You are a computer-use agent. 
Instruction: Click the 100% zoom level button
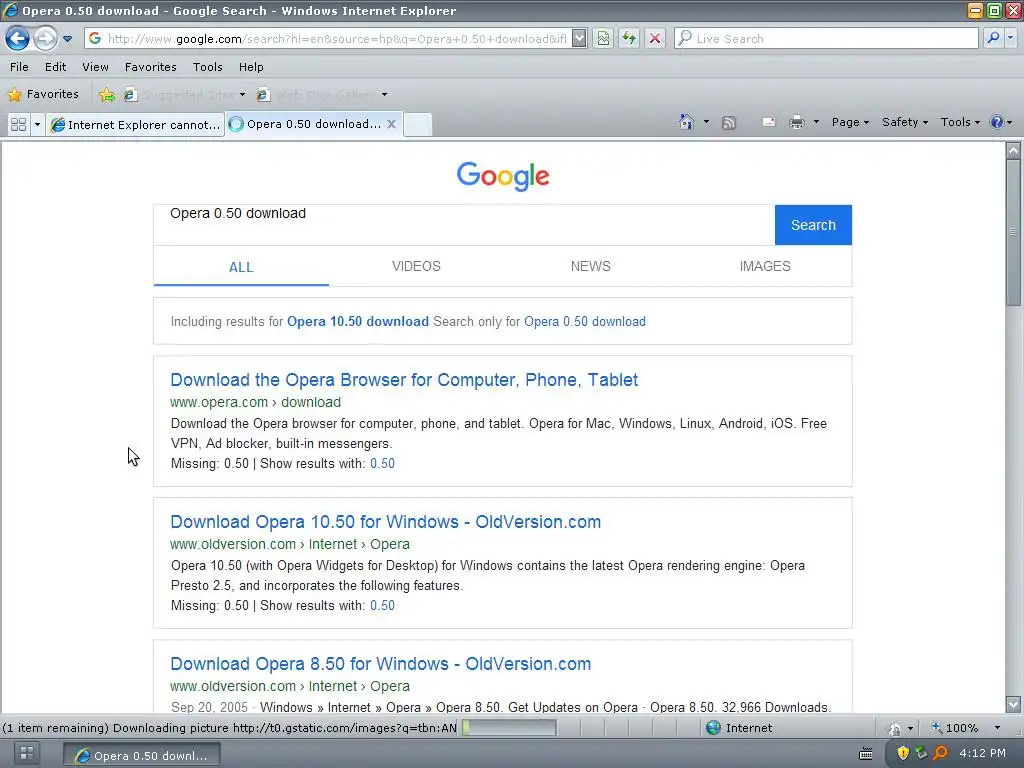tap(955, 728)
